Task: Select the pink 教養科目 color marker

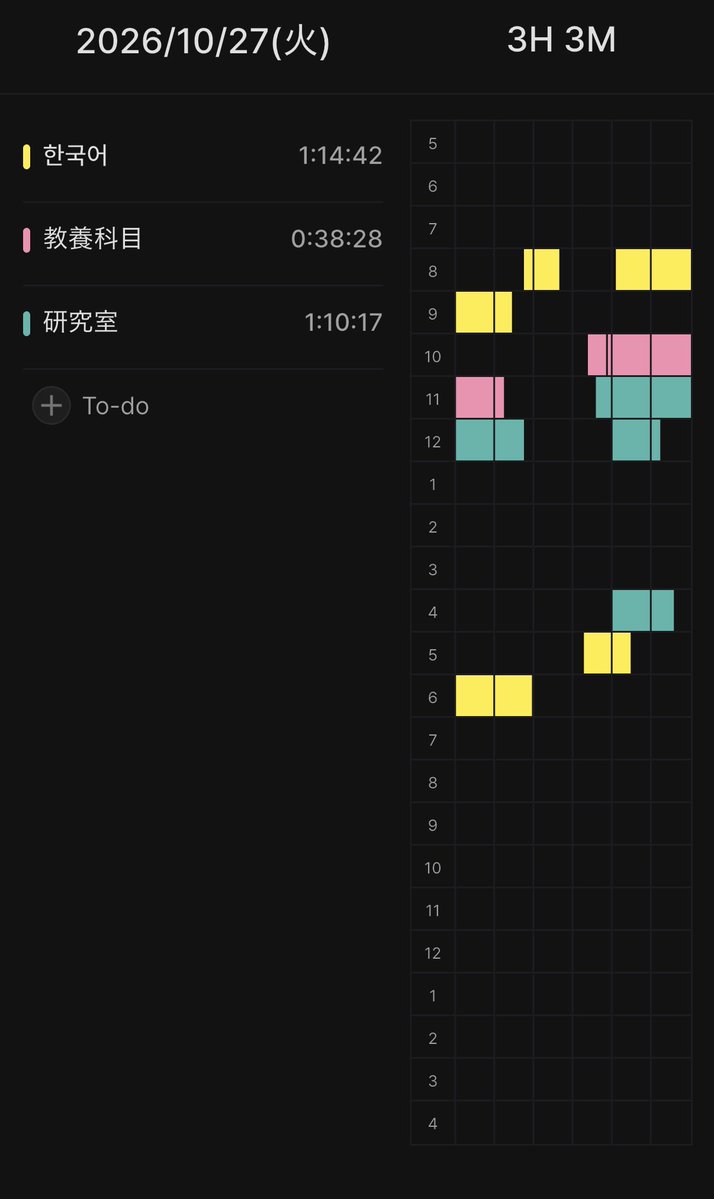Action: point(27,239)
